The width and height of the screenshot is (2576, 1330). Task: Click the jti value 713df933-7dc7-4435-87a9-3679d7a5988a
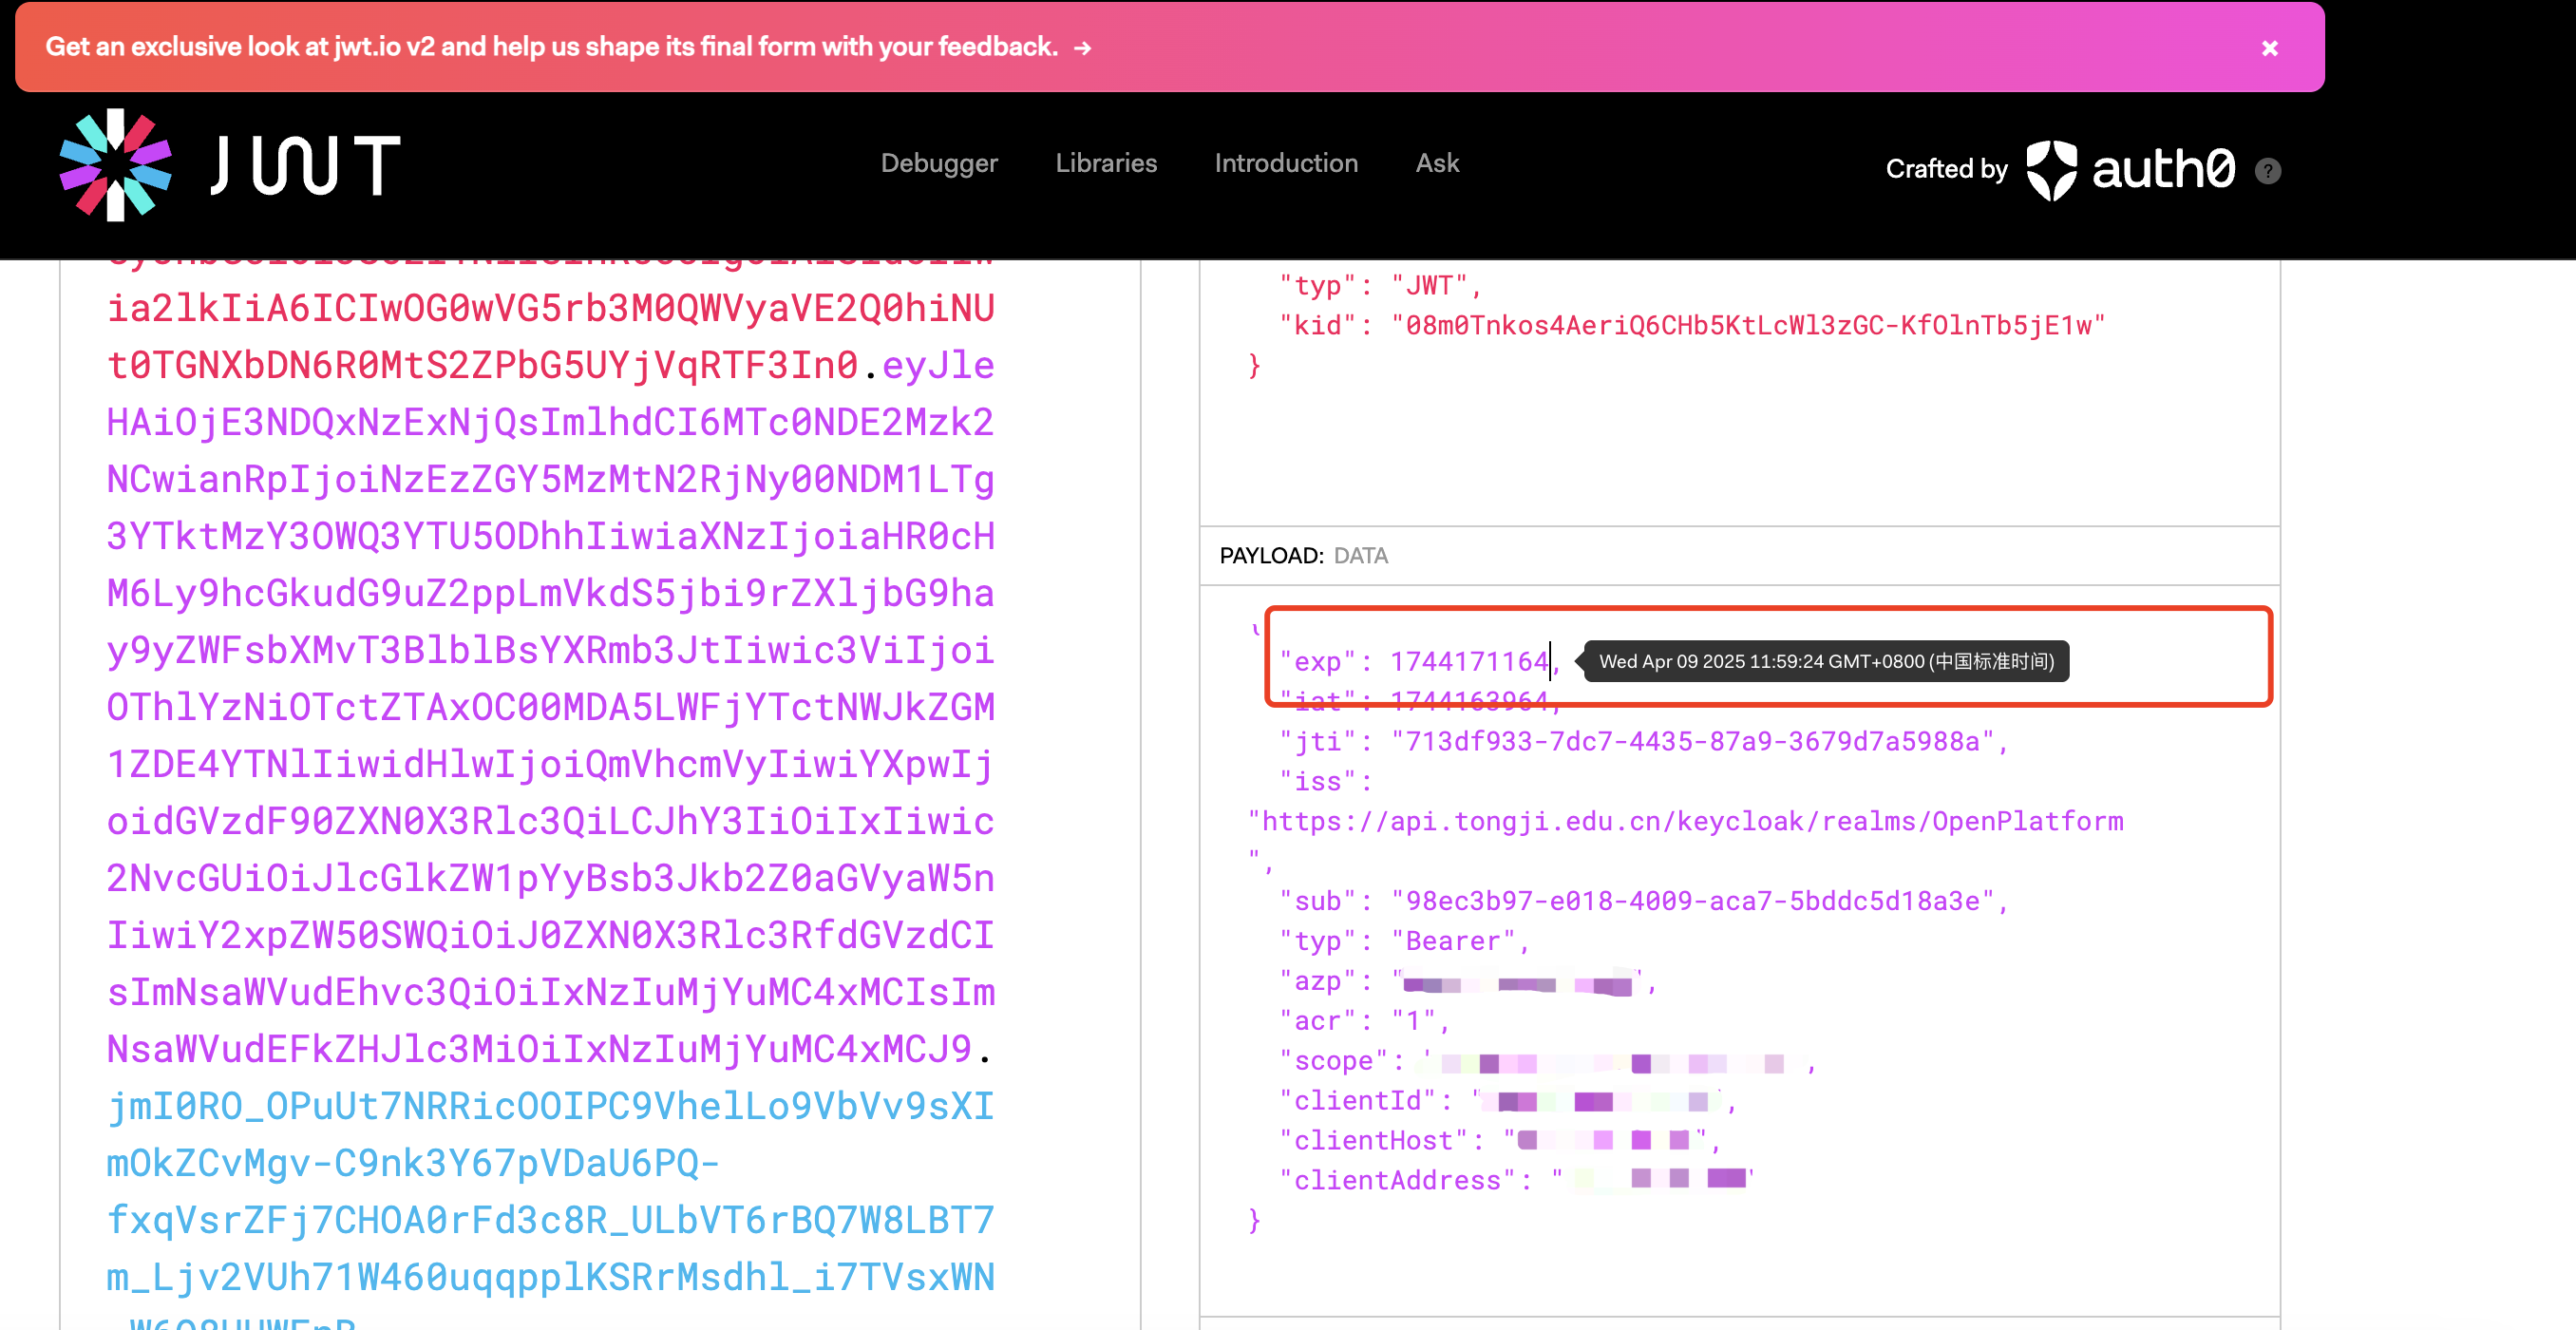point(1692,741)
